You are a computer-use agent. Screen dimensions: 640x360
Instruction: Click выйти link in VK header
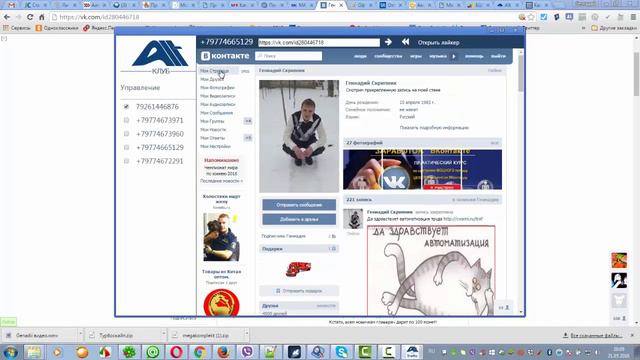498,56
